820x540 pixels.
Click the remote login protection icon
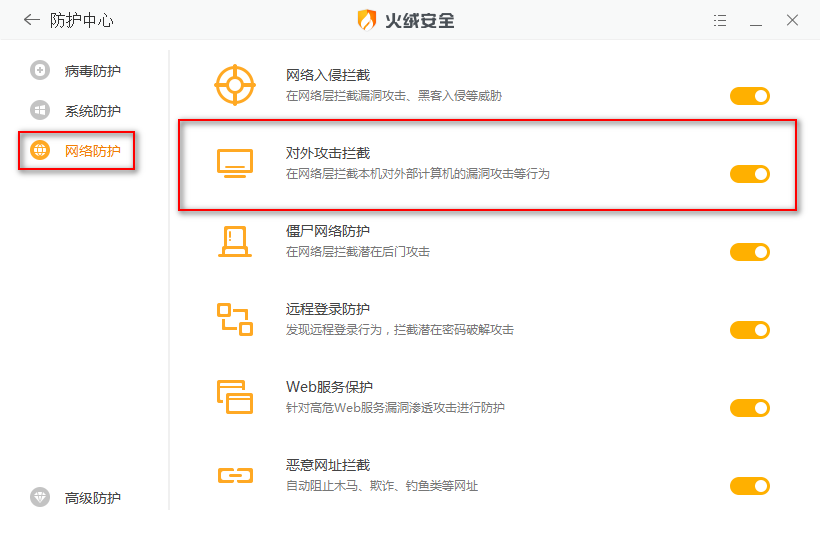tap(235, 319)
